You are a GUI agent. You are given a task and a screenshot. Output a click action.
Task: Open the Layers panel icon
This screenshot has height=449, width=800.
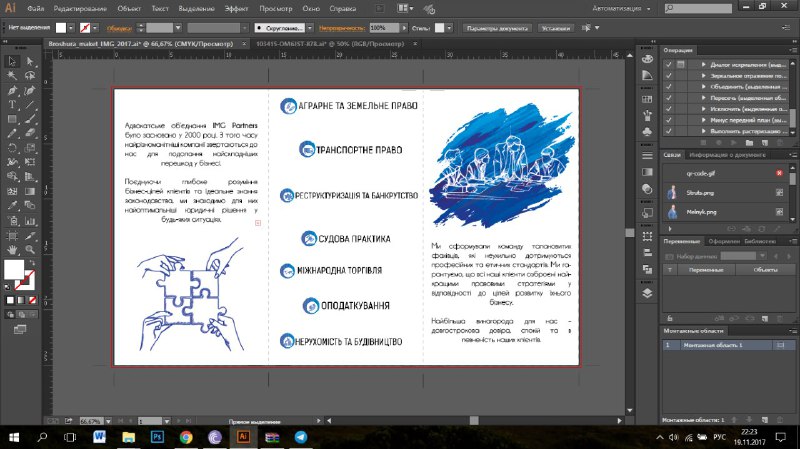tap(647, 293)
